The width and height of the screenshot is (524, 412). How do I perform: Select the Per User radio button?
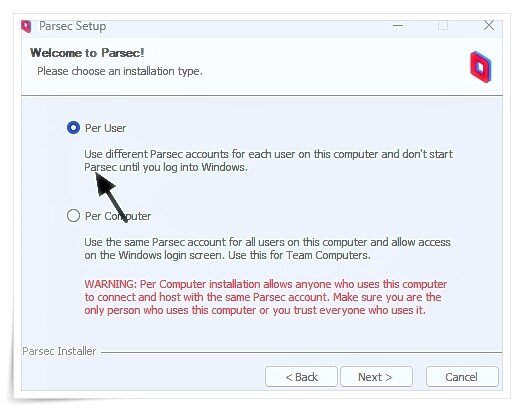(73, 128)
